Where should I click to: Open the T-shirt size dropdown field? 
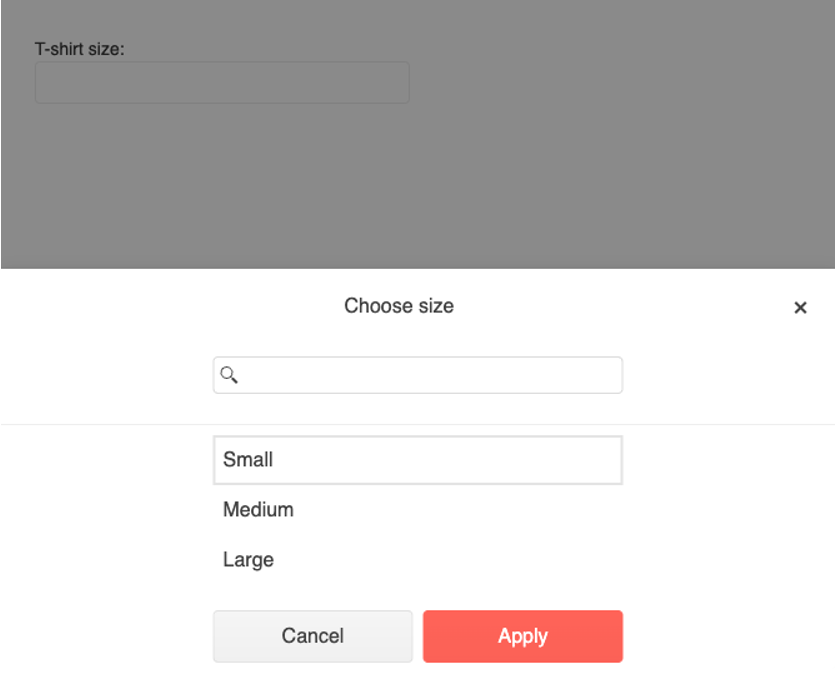click(x=222, y=83)
